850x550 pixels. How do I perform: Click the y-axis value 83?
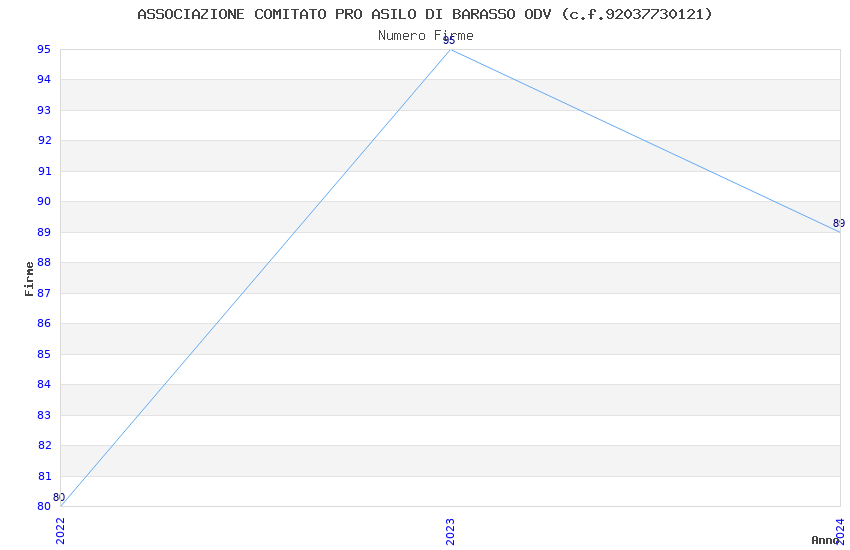pyautogui.click(x=44, y=415)
